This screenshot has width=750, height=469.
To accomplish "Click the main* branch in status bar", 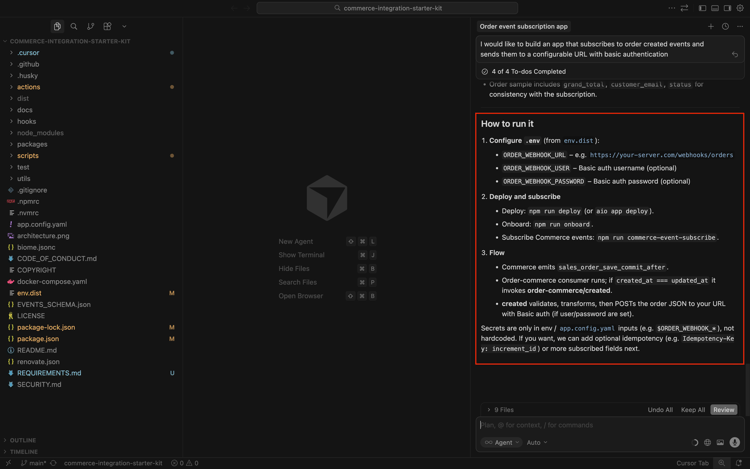I will tap(33, 463).
